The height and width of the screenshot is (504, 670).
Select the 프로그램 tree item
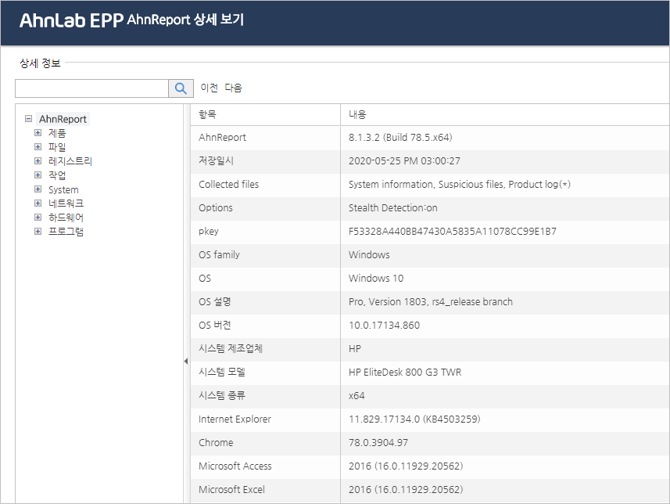[x=66, y=231]
